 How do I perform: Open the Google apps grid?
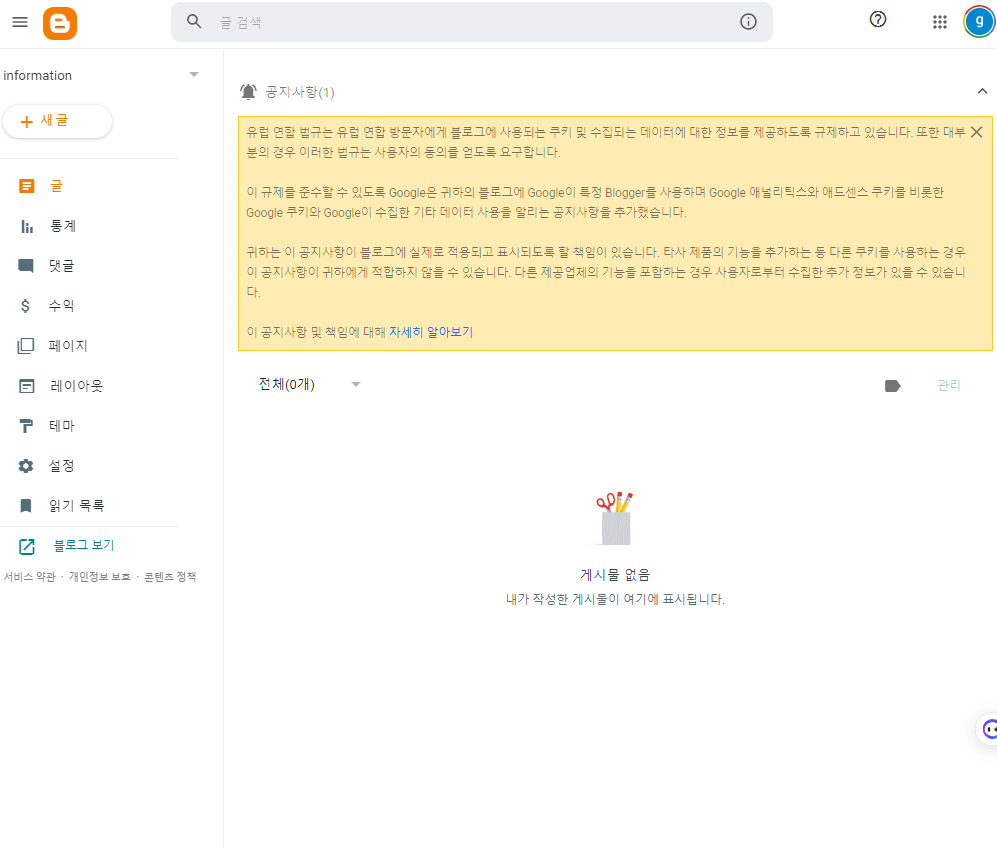(x=939, y=21)
